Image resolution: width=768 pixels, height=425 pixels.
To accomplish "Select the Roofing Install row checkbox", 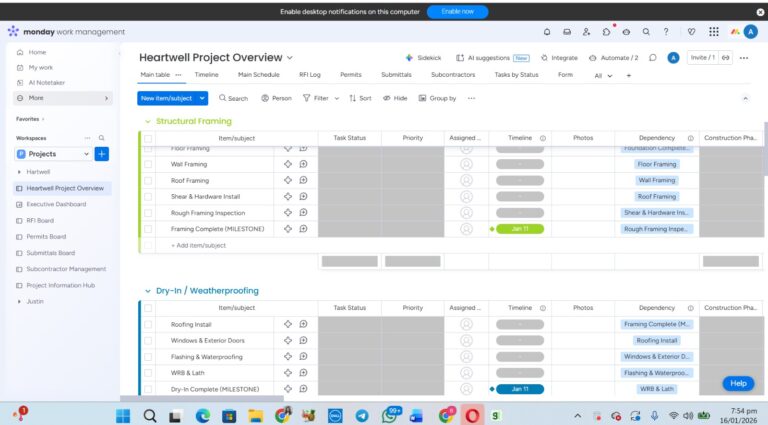I will point(148,324).
